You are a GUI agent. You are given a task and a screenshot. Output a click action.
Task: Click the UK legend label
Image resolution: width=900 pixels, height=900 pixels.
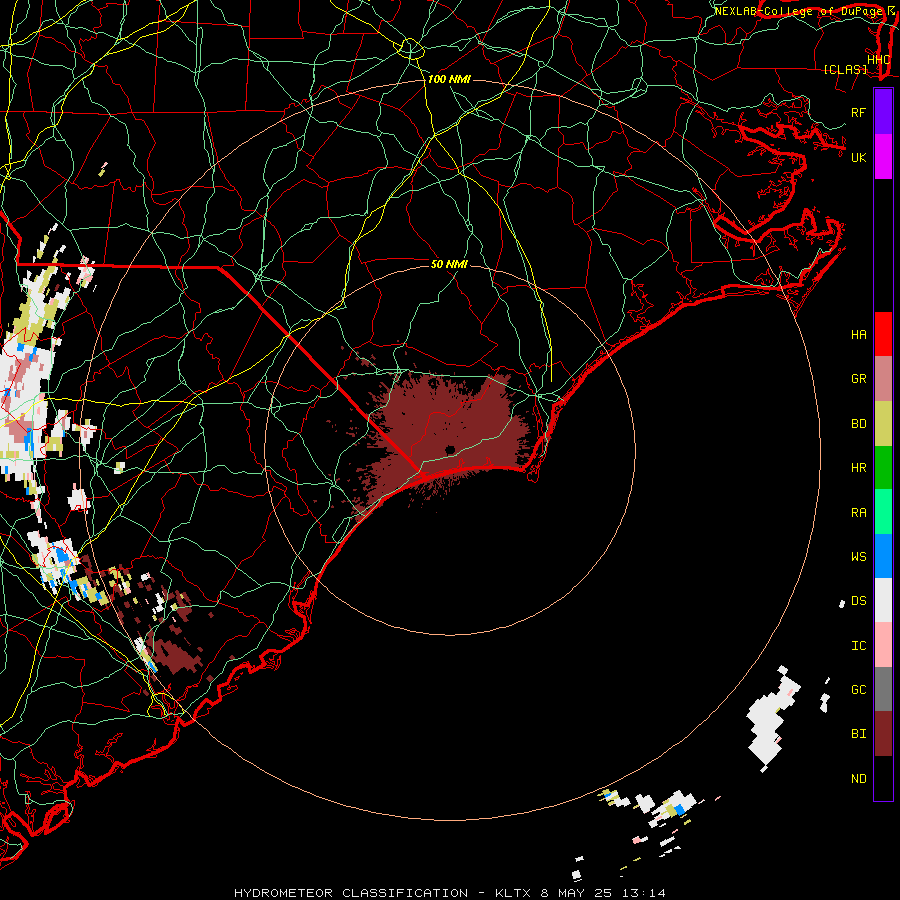pos(859,157)
